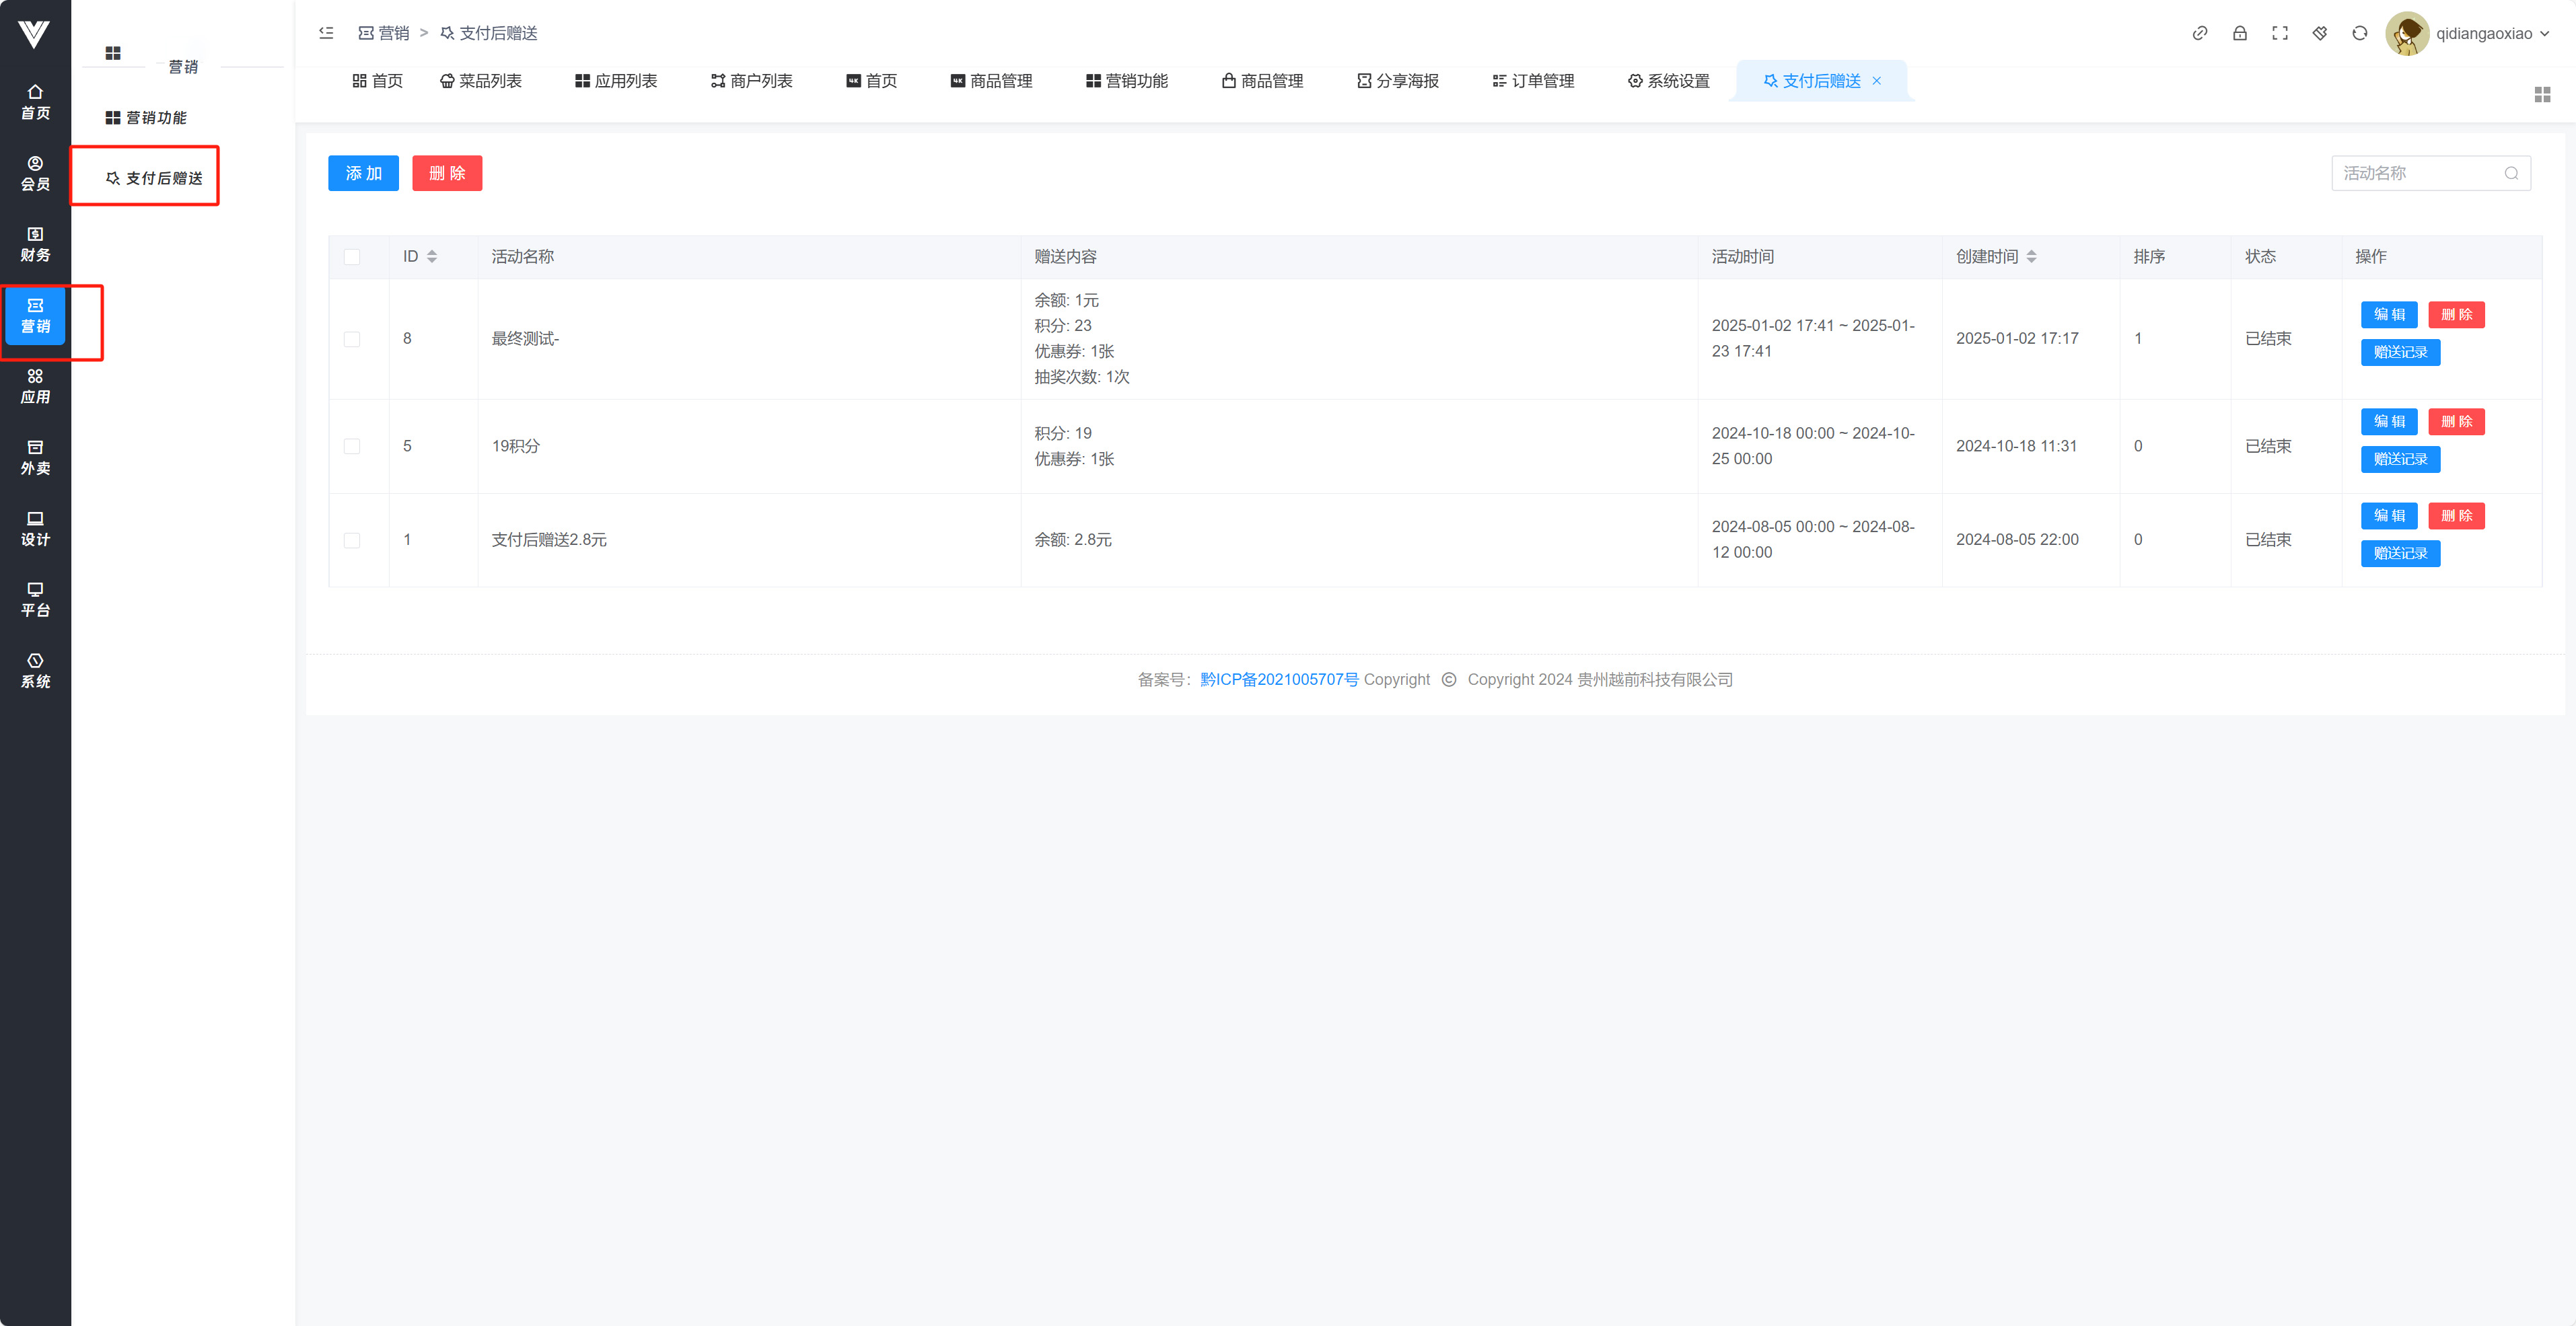
Task: Open the 黔ICP备2021005707号 link
Action: pos(1279,679)
